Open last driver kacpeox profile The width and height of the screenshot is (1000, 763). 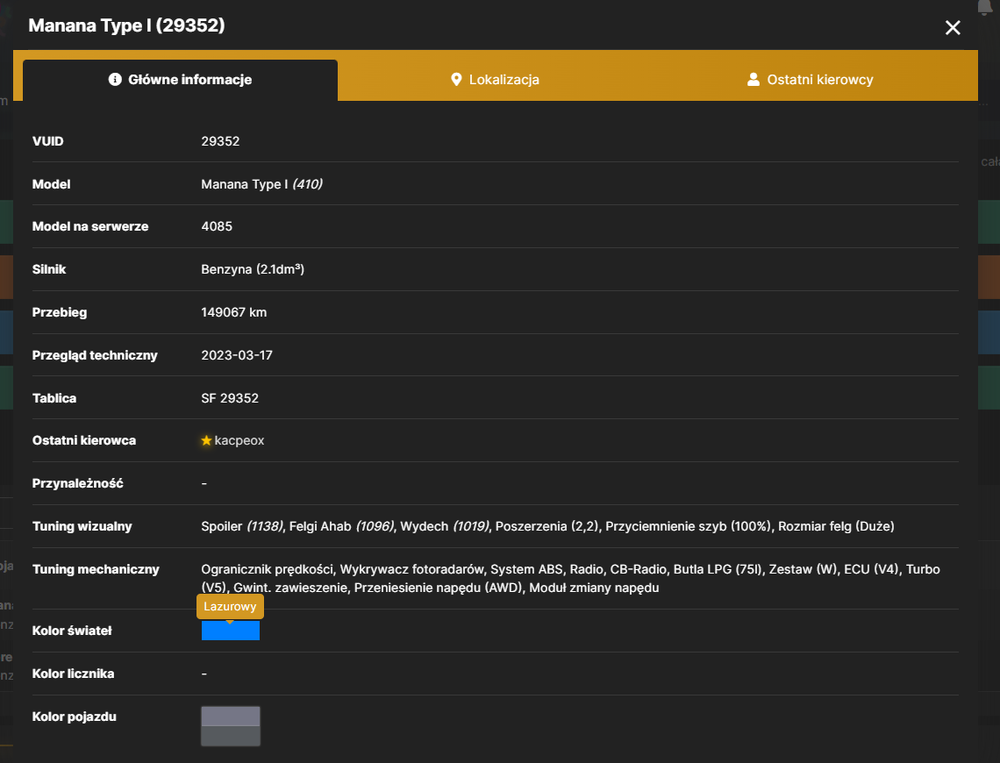pyautogui.click(x=239, y=440)
